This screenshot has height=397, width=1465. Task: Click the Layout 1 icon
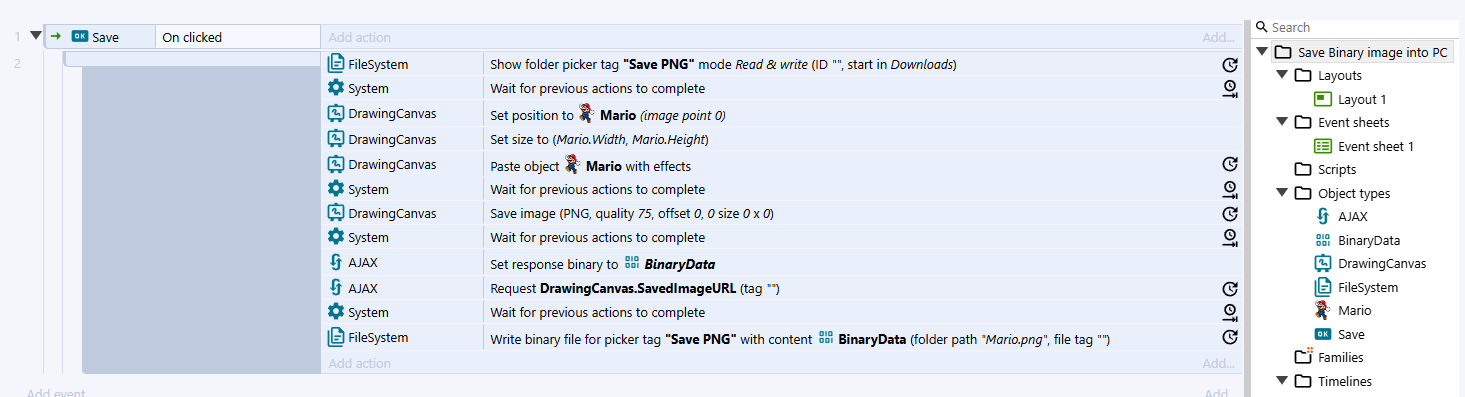coord(1322,99)
